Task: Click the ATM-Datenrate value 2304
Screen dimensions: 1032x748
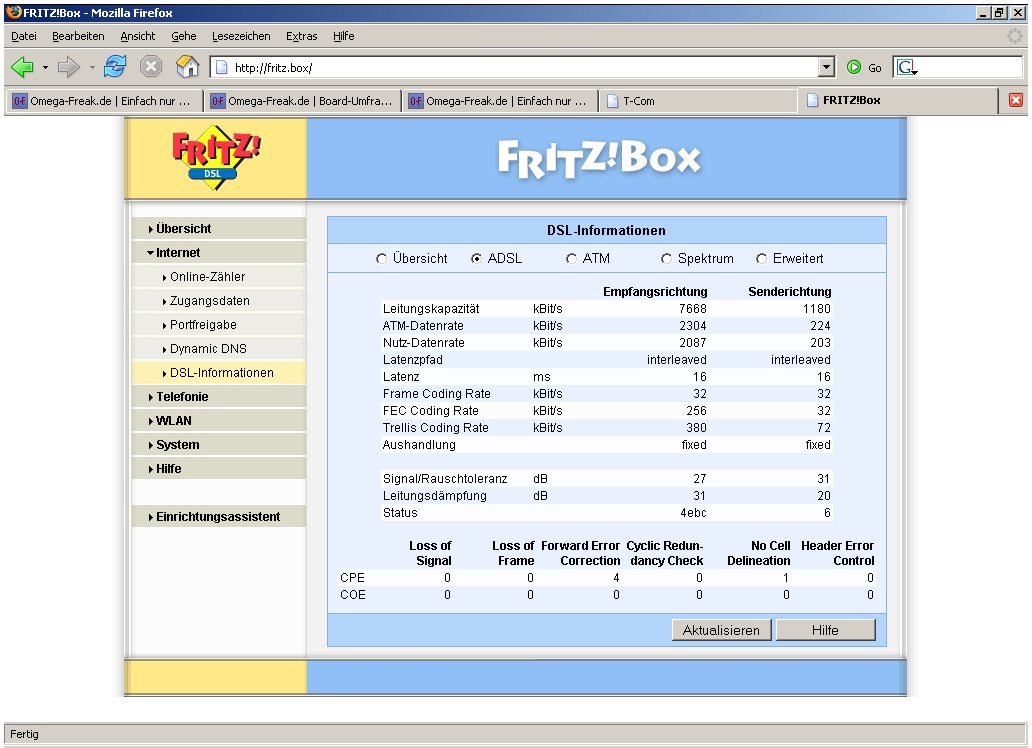Action: click(x=692, y=326)
